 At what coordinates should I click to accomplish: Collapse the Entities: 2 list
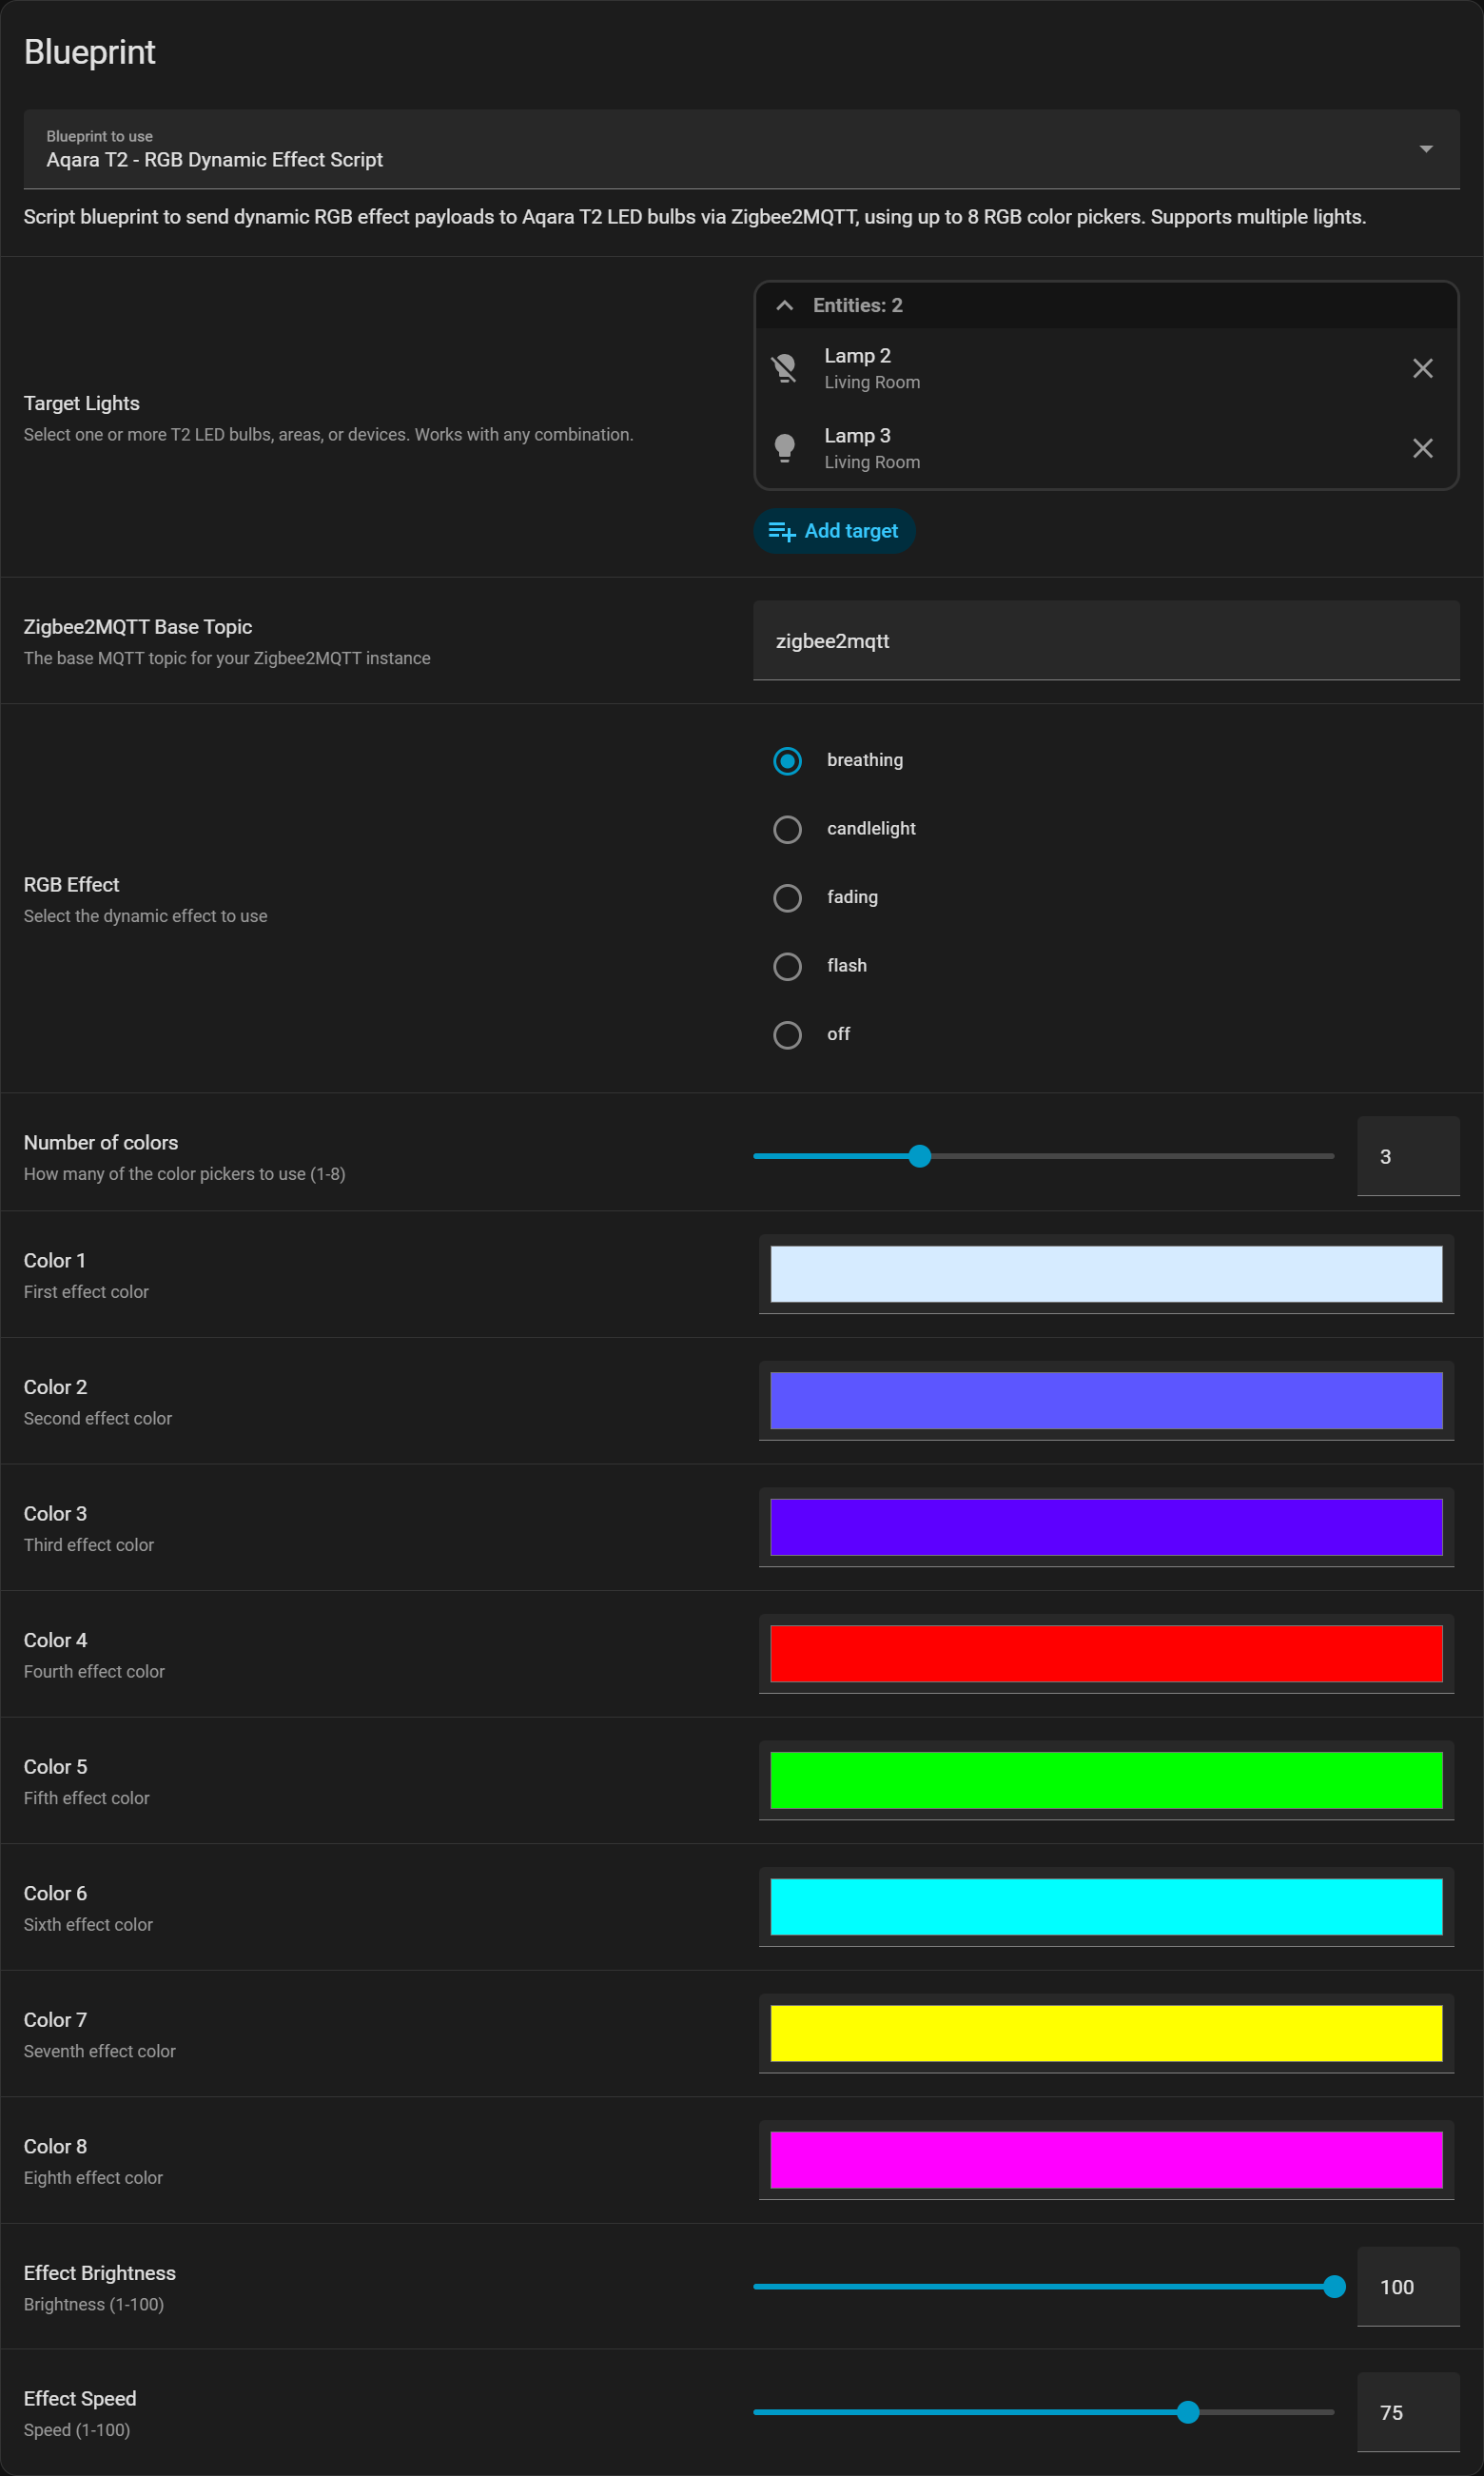(785, 306)
